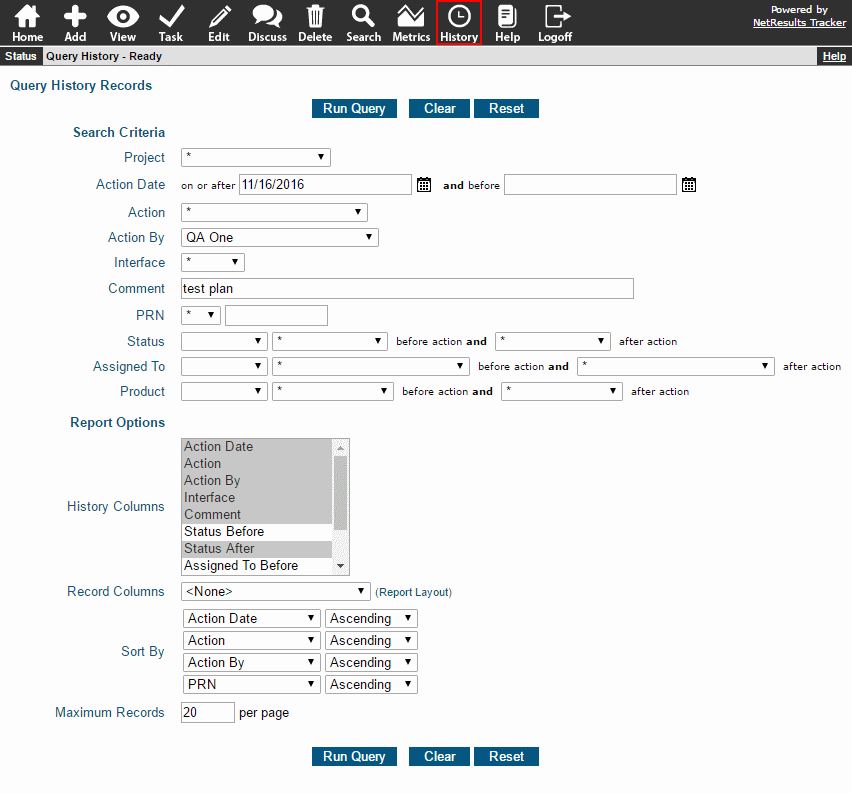
Task: Open the Action By dropdown showing QA One
Action: [x=280, y=238]
